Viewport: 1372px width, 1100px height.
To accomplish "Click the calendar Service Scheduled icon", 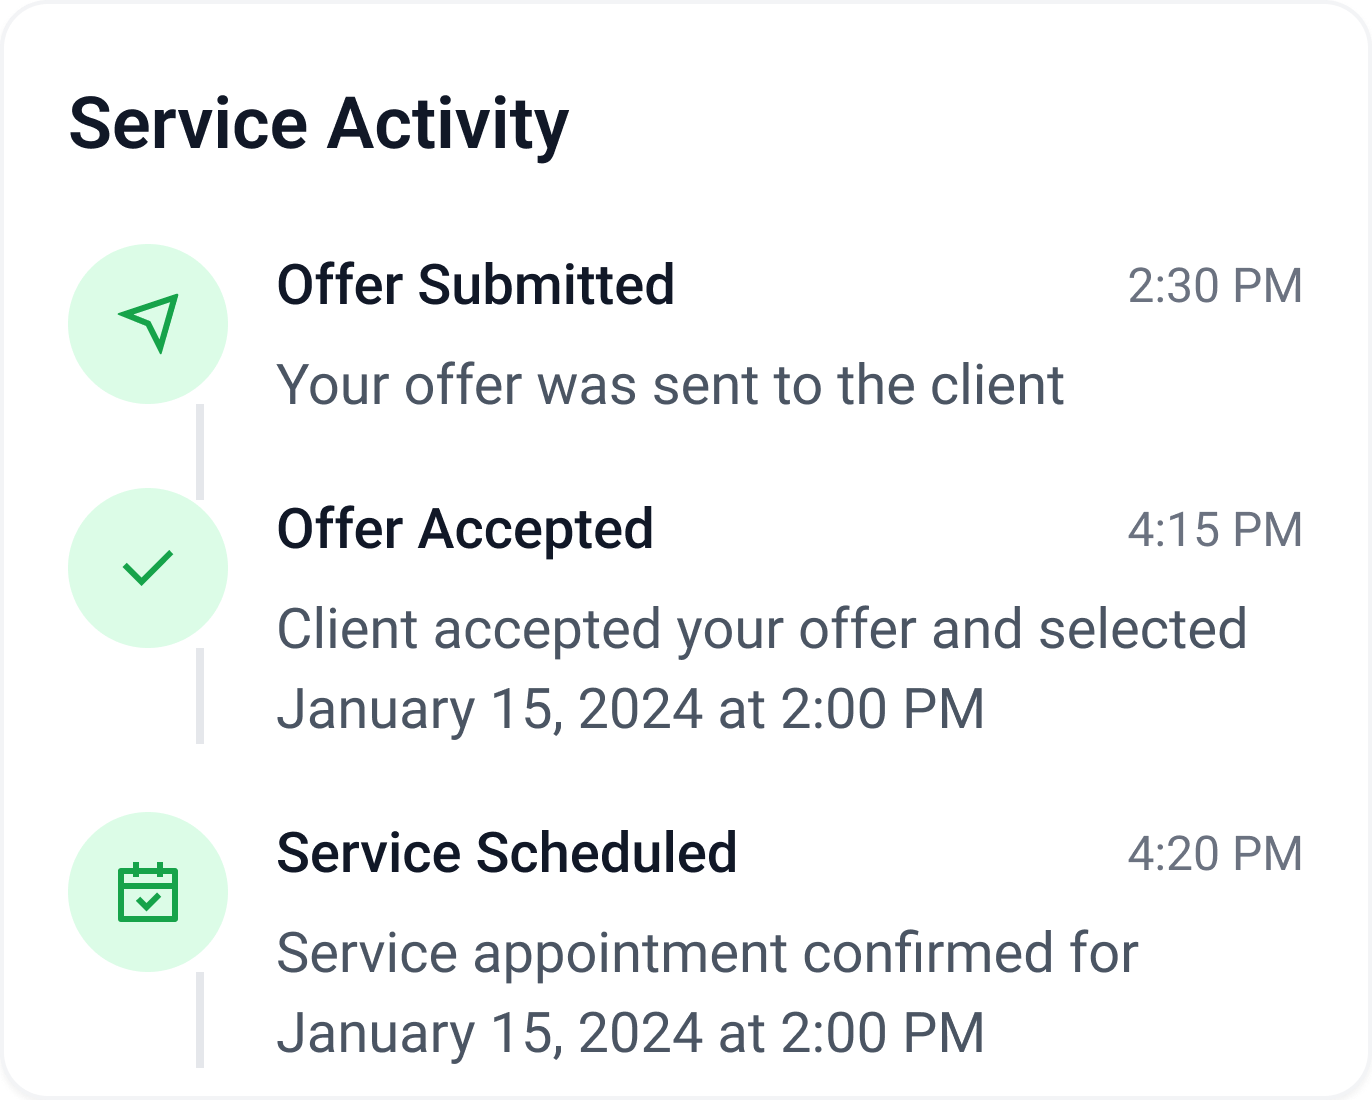I will coord(148,891).
